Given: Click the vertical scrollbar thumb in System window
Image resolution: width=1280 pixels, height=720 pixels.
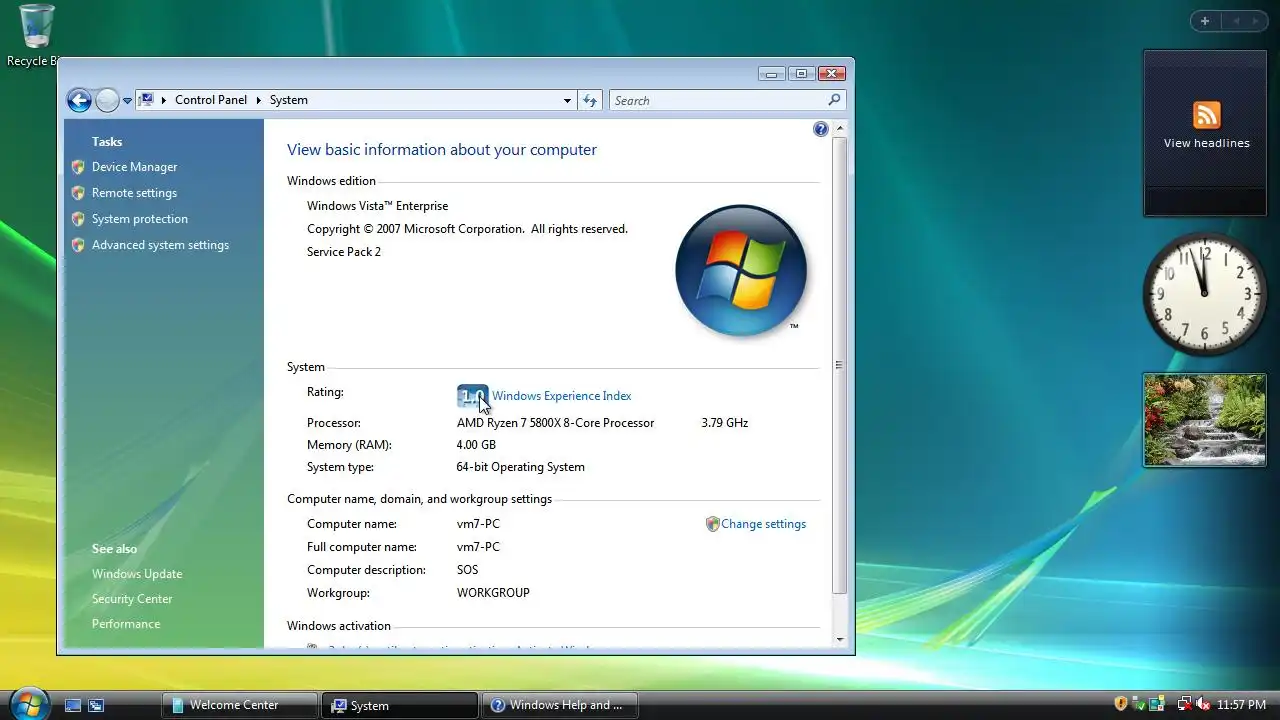Looking at the screenshot, I should tap(840, 365).
